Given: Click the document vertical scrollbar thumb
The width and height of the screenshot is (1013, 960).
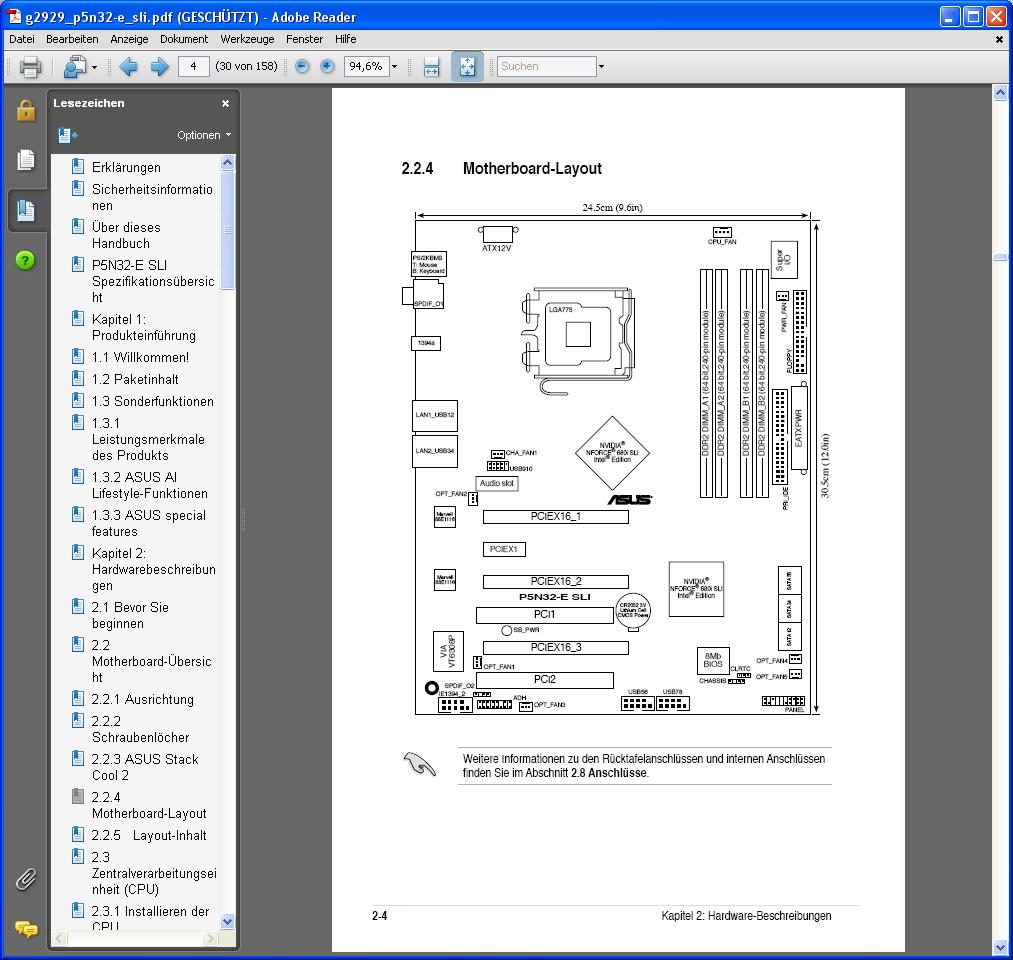Looking at the screenshot, I should (1000, 257).
